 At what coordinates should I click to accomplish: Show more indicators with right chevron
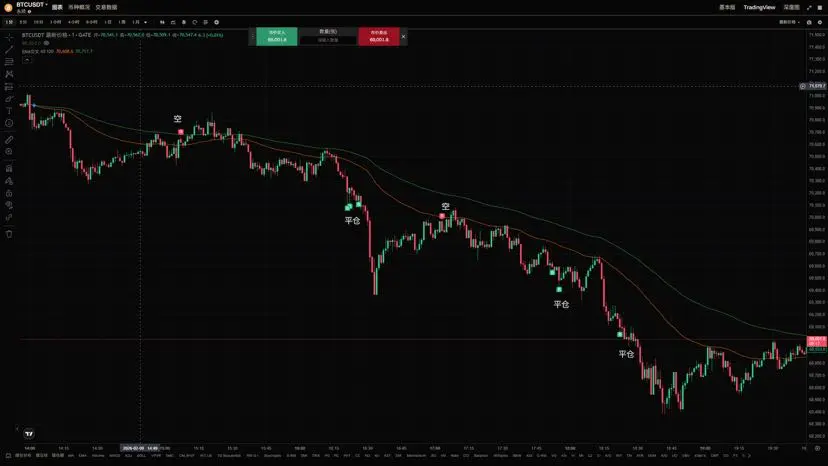pos(749,455)
